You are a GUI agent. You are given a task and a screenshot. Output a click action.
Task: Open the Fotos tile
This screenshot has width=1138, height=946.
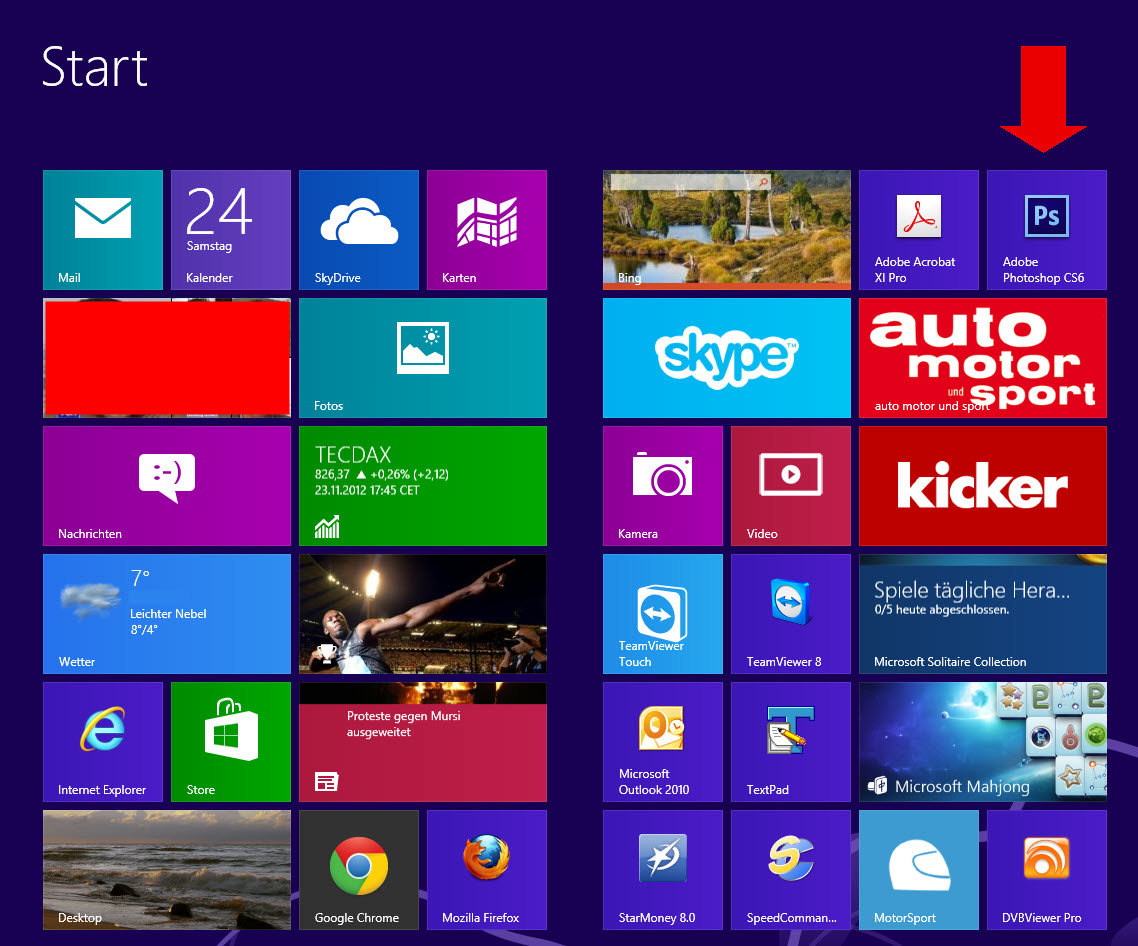(423, 358)
